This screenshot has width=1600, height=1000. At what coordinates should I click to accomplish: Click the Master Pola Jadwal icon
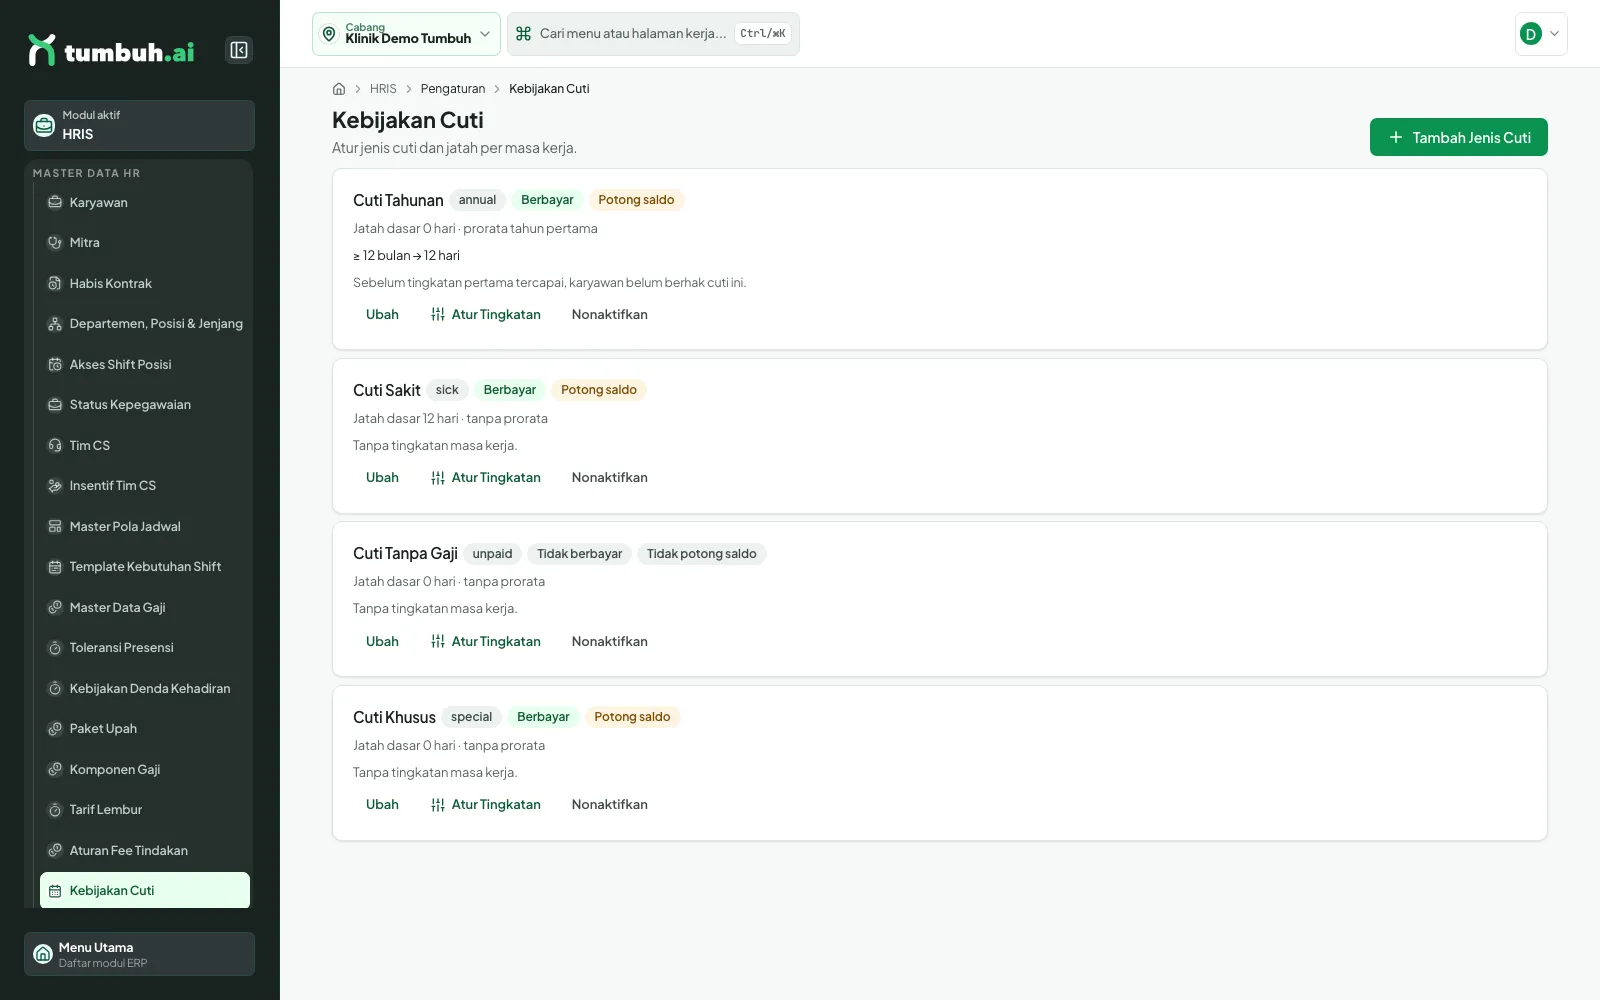pyautogui.click(x=55, y=527)
